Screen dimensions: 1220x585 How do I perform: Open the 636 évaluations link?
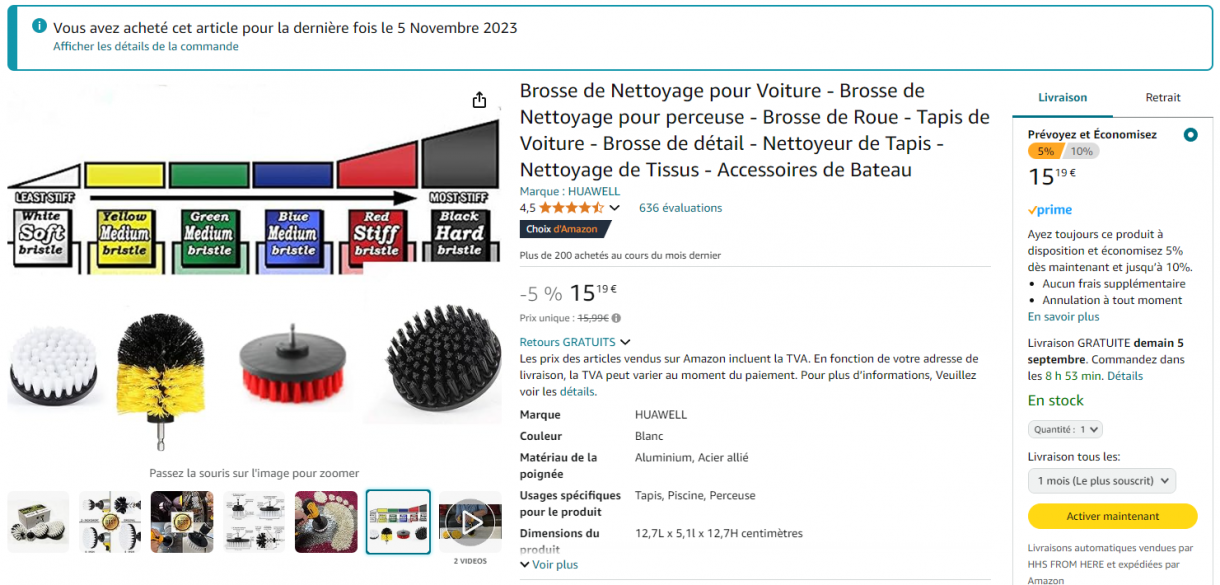(x=680, y=208)
